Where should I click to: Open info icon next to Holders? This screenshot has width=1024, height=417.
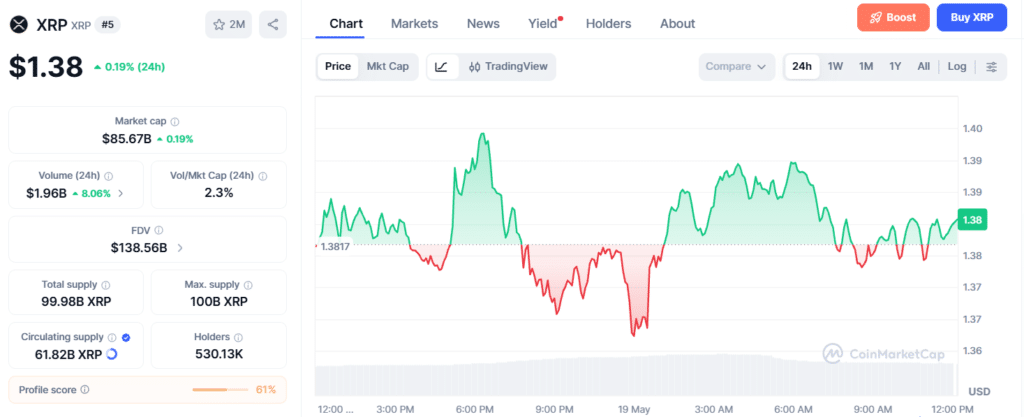(238, 337)
